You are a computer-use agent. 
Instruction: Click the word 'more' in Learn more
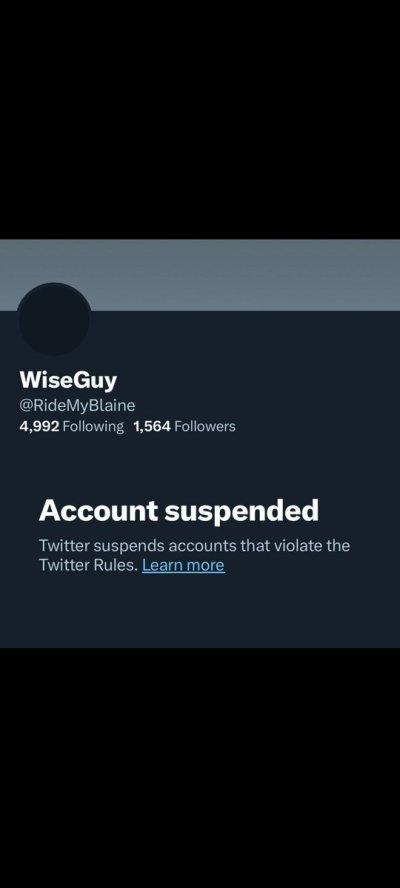tap(206, 565)
